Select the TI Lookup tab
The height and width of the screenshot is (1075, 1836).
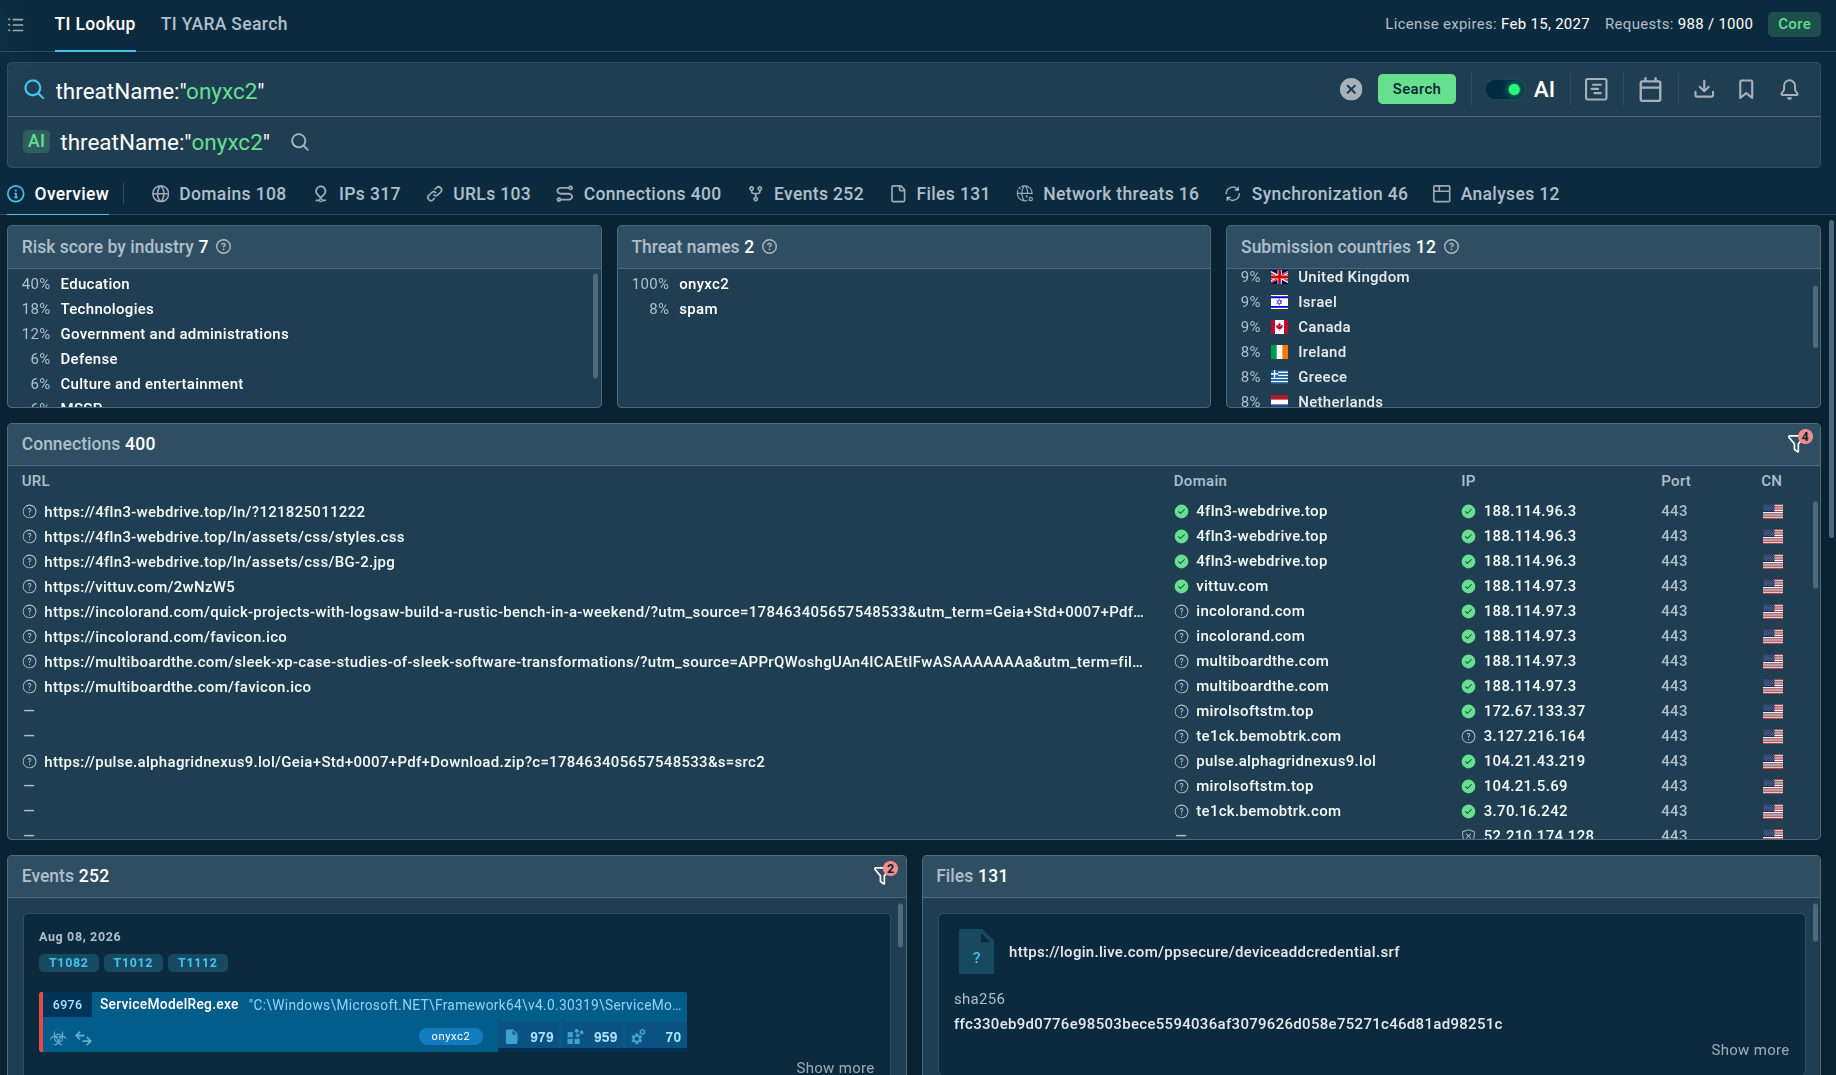pyautogui.click(x=95, y=24)
